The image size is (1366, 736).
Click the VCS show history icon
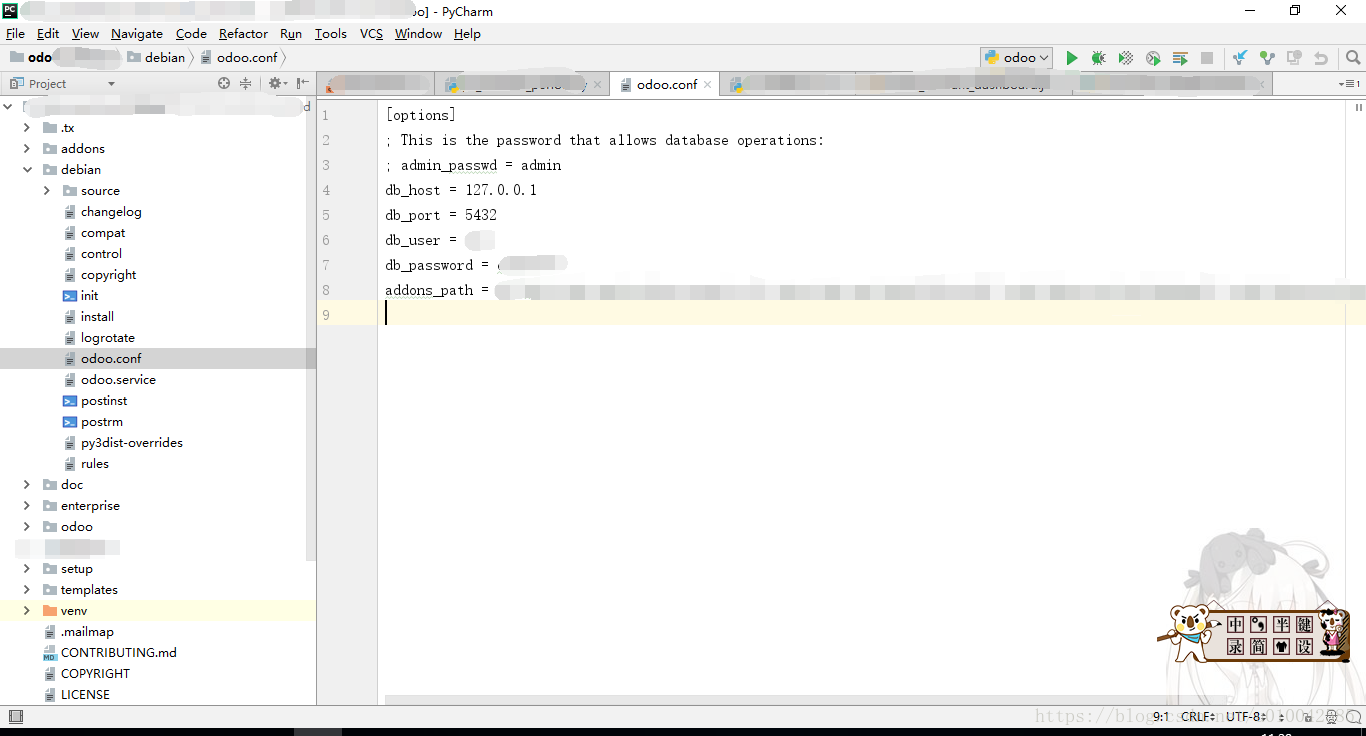pyautogui.click(x=1294, y=58)
